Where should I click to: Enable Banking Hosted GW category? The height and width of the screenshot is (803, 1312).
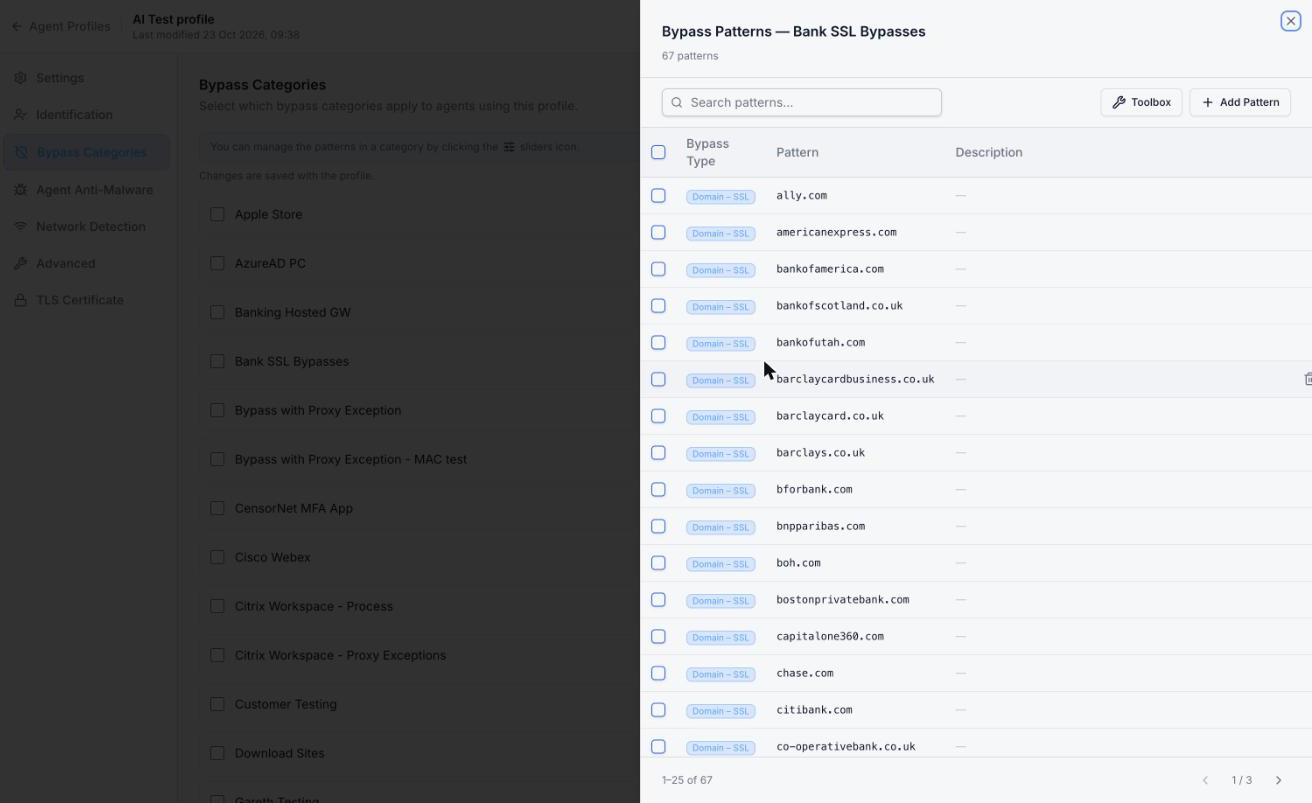coord(217,312)
